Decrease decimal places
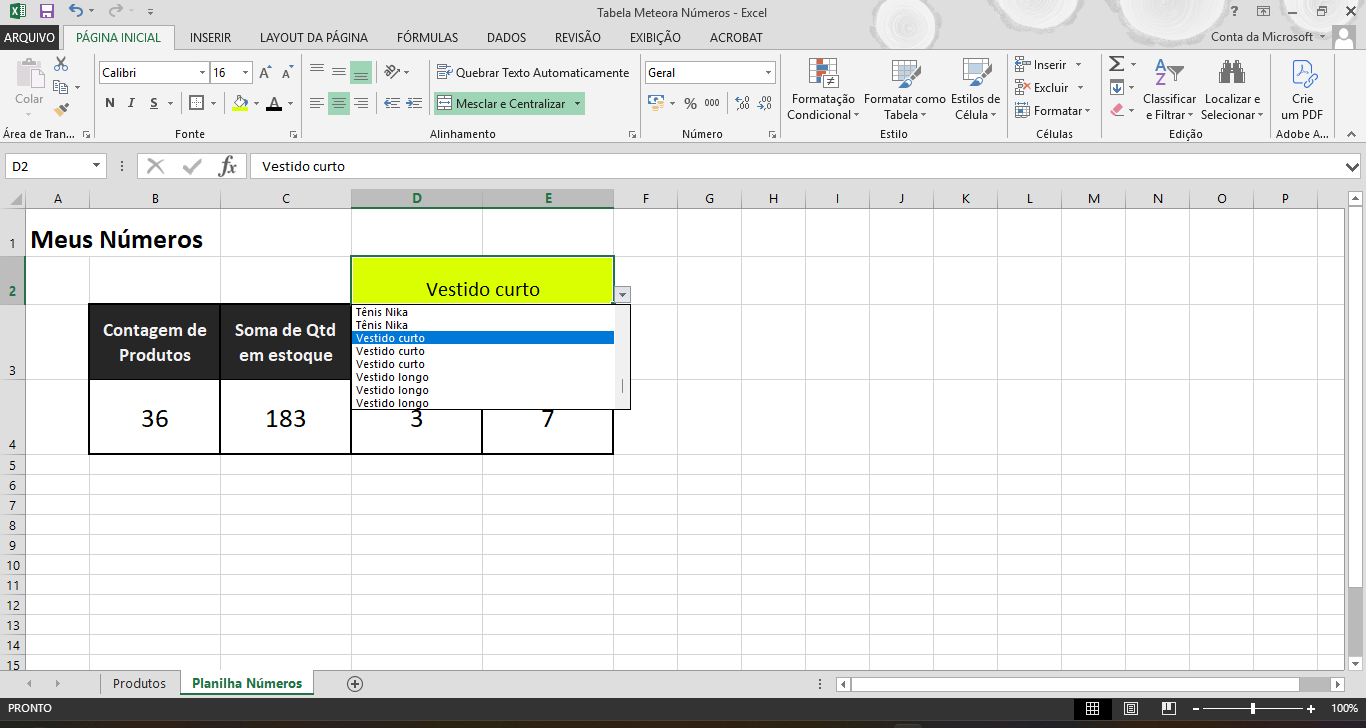1366x728 pixels. point(765,103)
